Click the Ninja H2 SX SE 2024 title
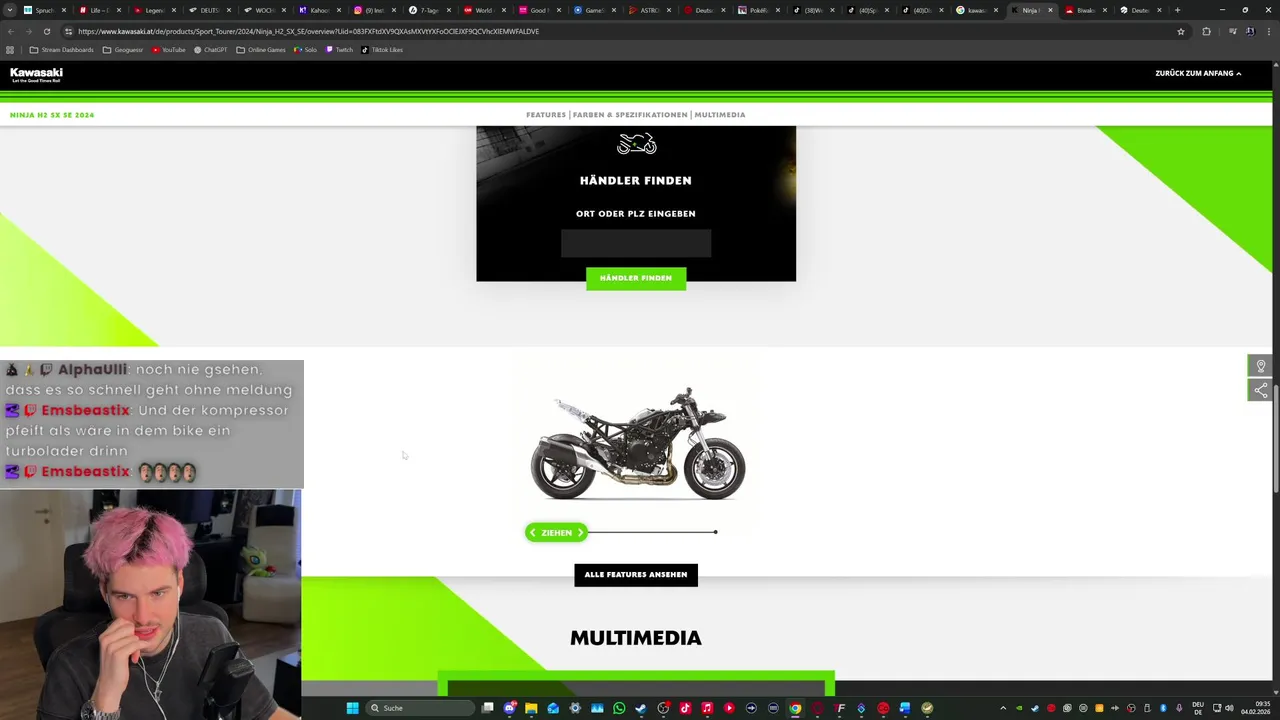Viewport: 1280px width, 720px height. click(52, 115)
